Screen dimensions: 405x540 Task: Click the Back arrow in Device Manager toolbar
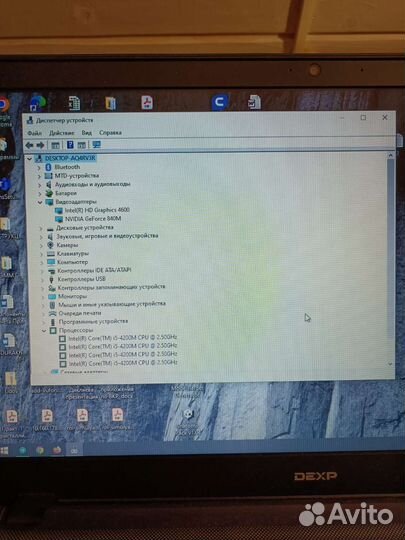coord(29,145)
